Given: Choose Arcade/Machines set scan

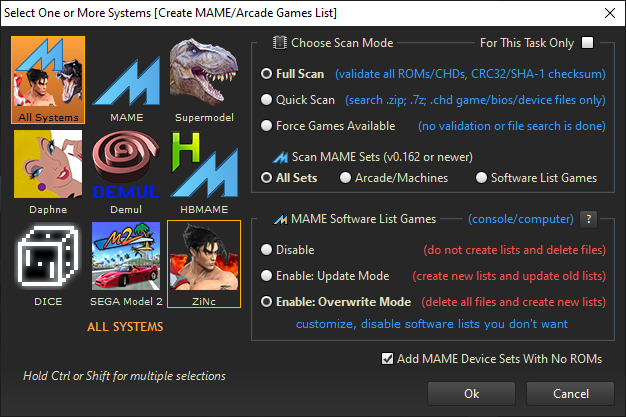Looking at the screenshot, I should click(346, 178).
